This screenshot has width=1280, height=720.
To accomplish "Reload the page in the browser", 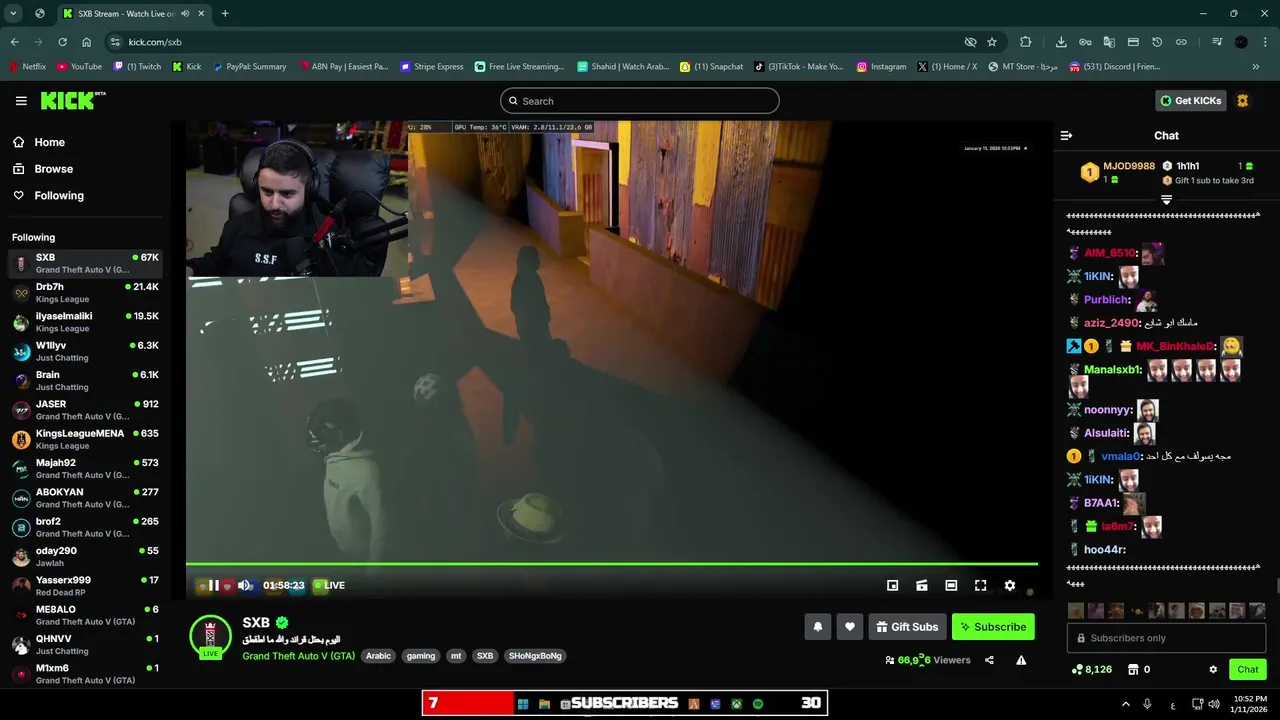I will click(62, 42).
